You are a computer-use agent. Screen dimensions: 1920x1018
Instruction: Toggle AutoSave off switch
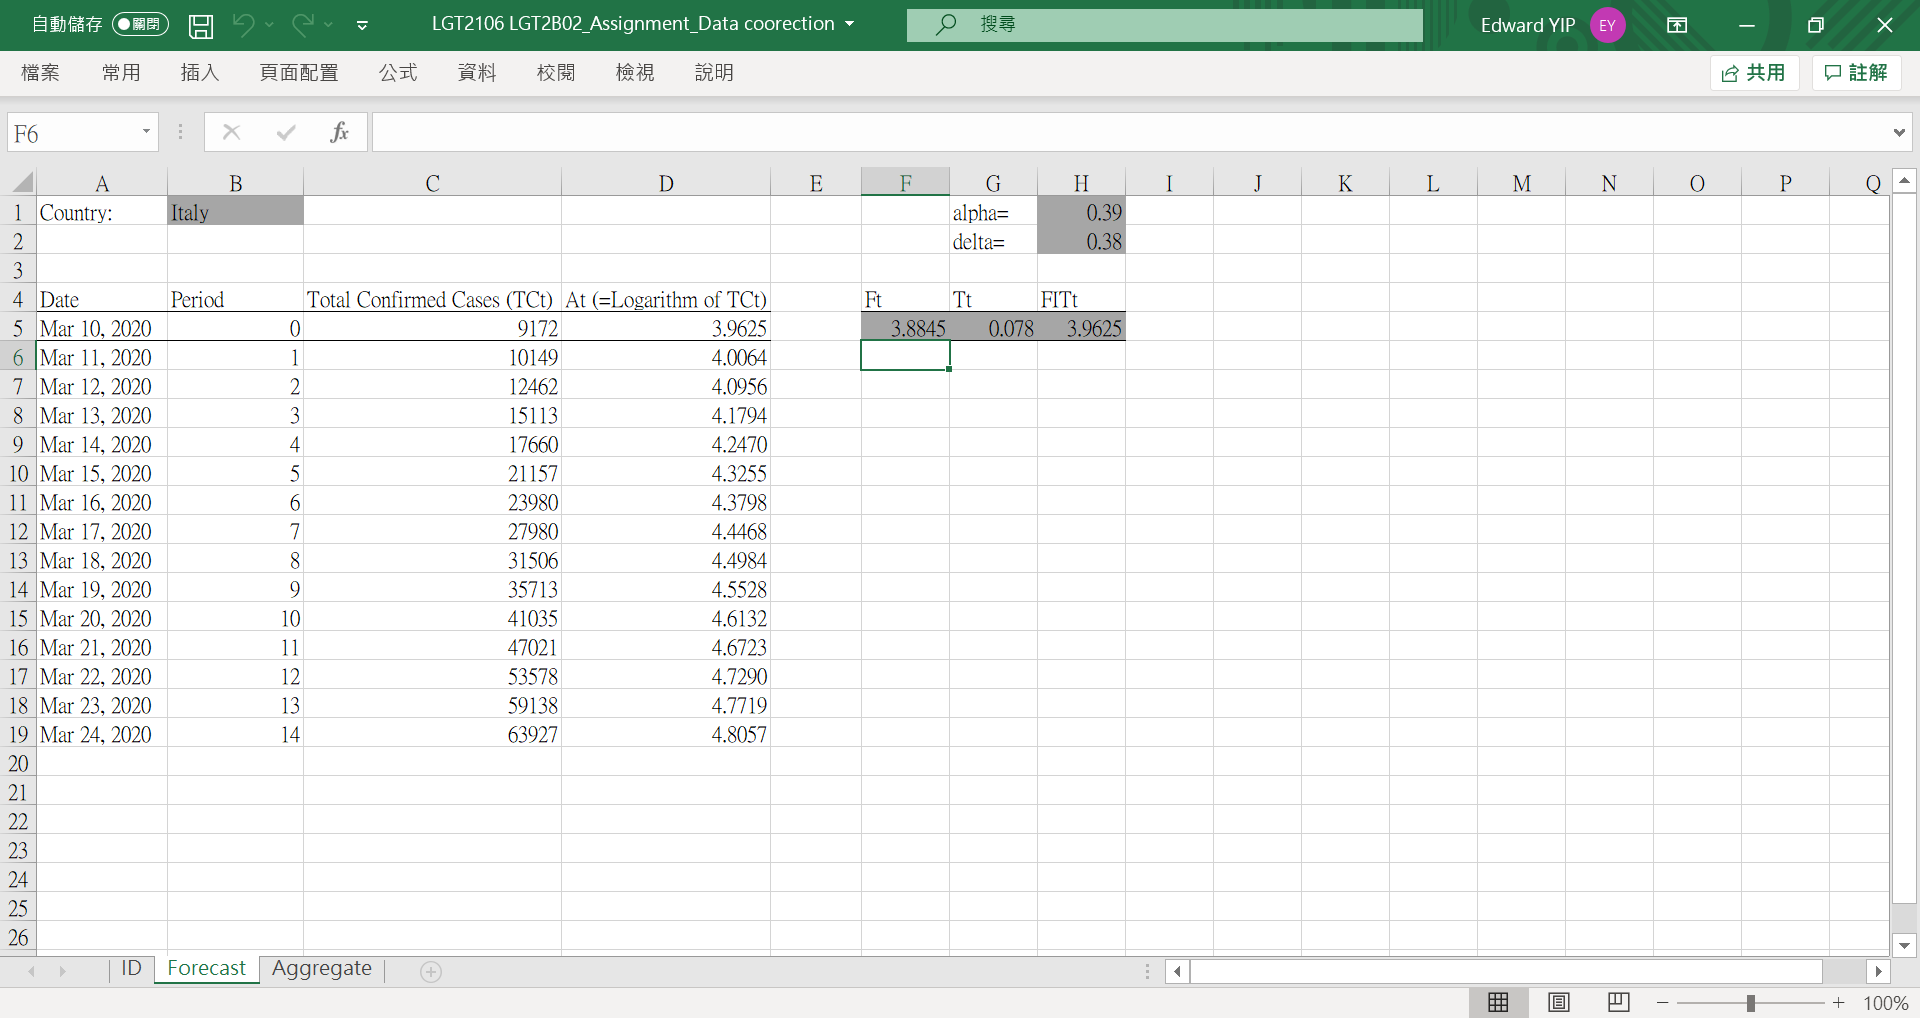[139, 24]
